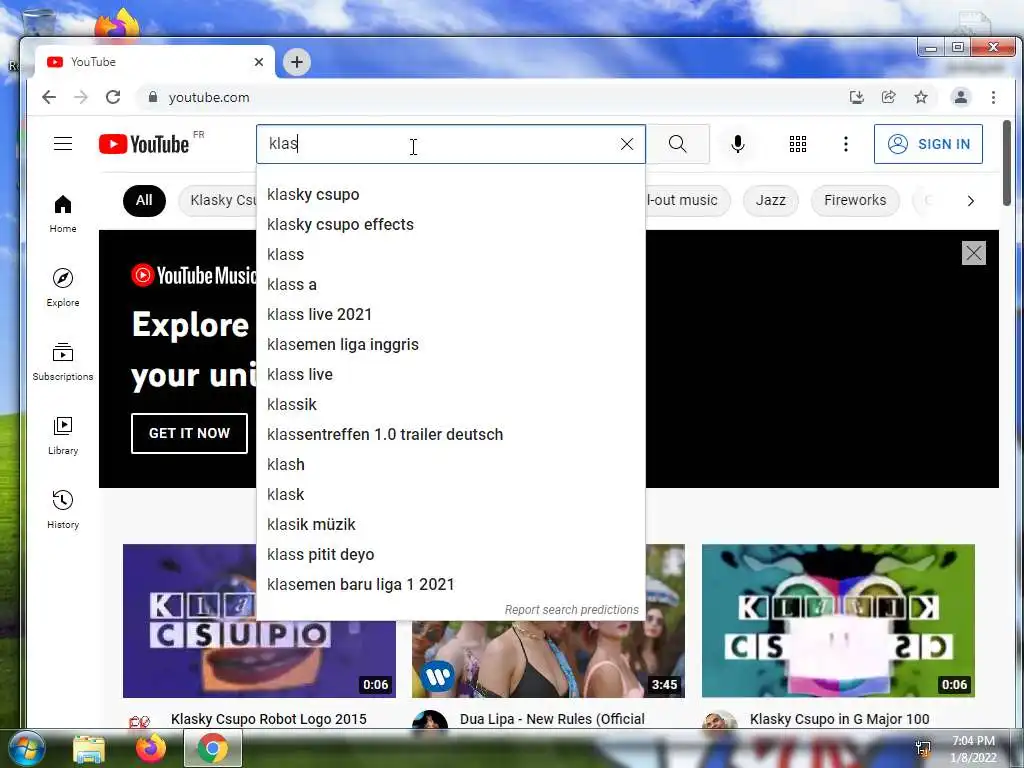This screenshot has height=768, width=1024.
Task: Click the magnifying glass search button
Action: click(x=678, y=144)
